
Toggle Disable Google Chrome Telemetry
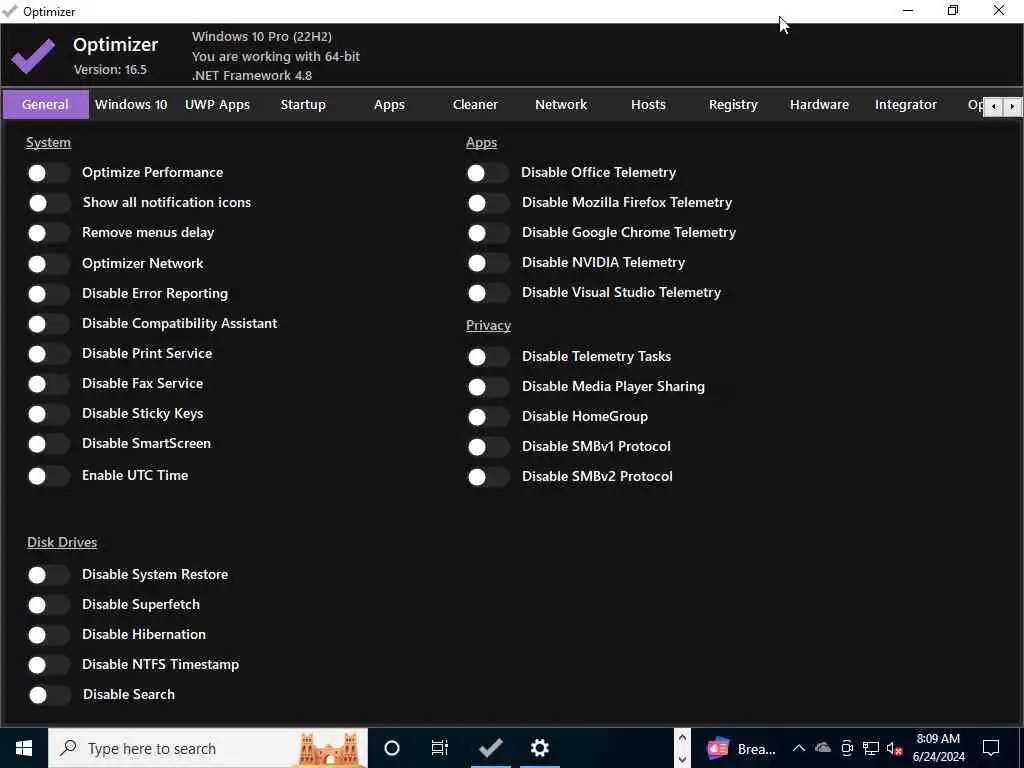click(488, 233)
